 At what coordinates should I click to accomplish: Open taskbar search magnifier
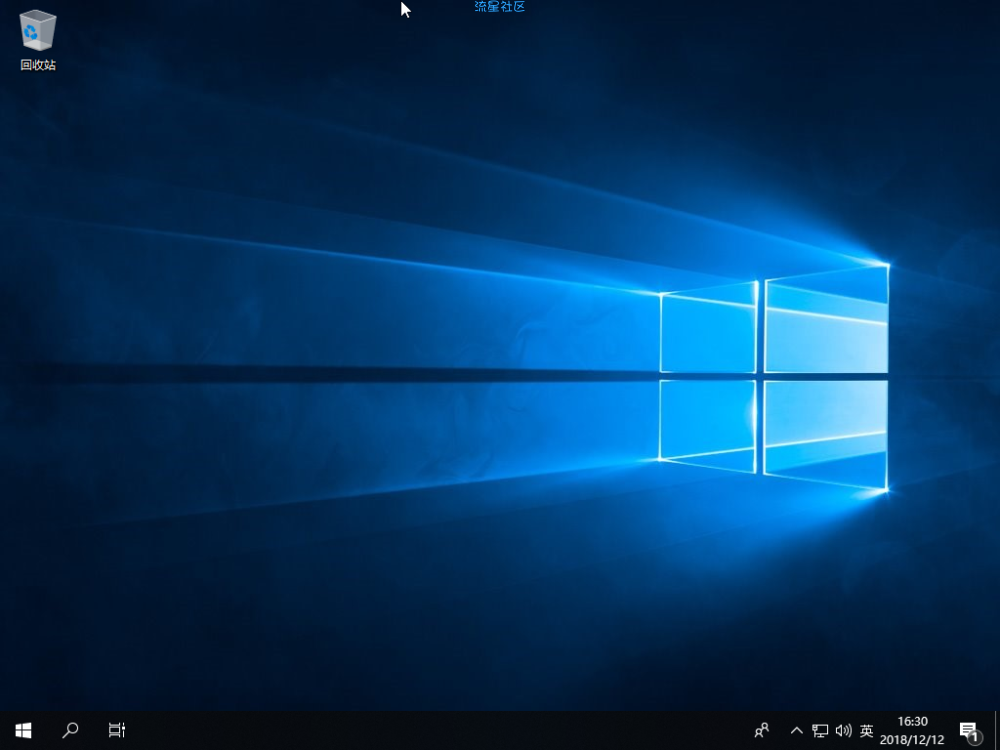click(x=70, y=730)
